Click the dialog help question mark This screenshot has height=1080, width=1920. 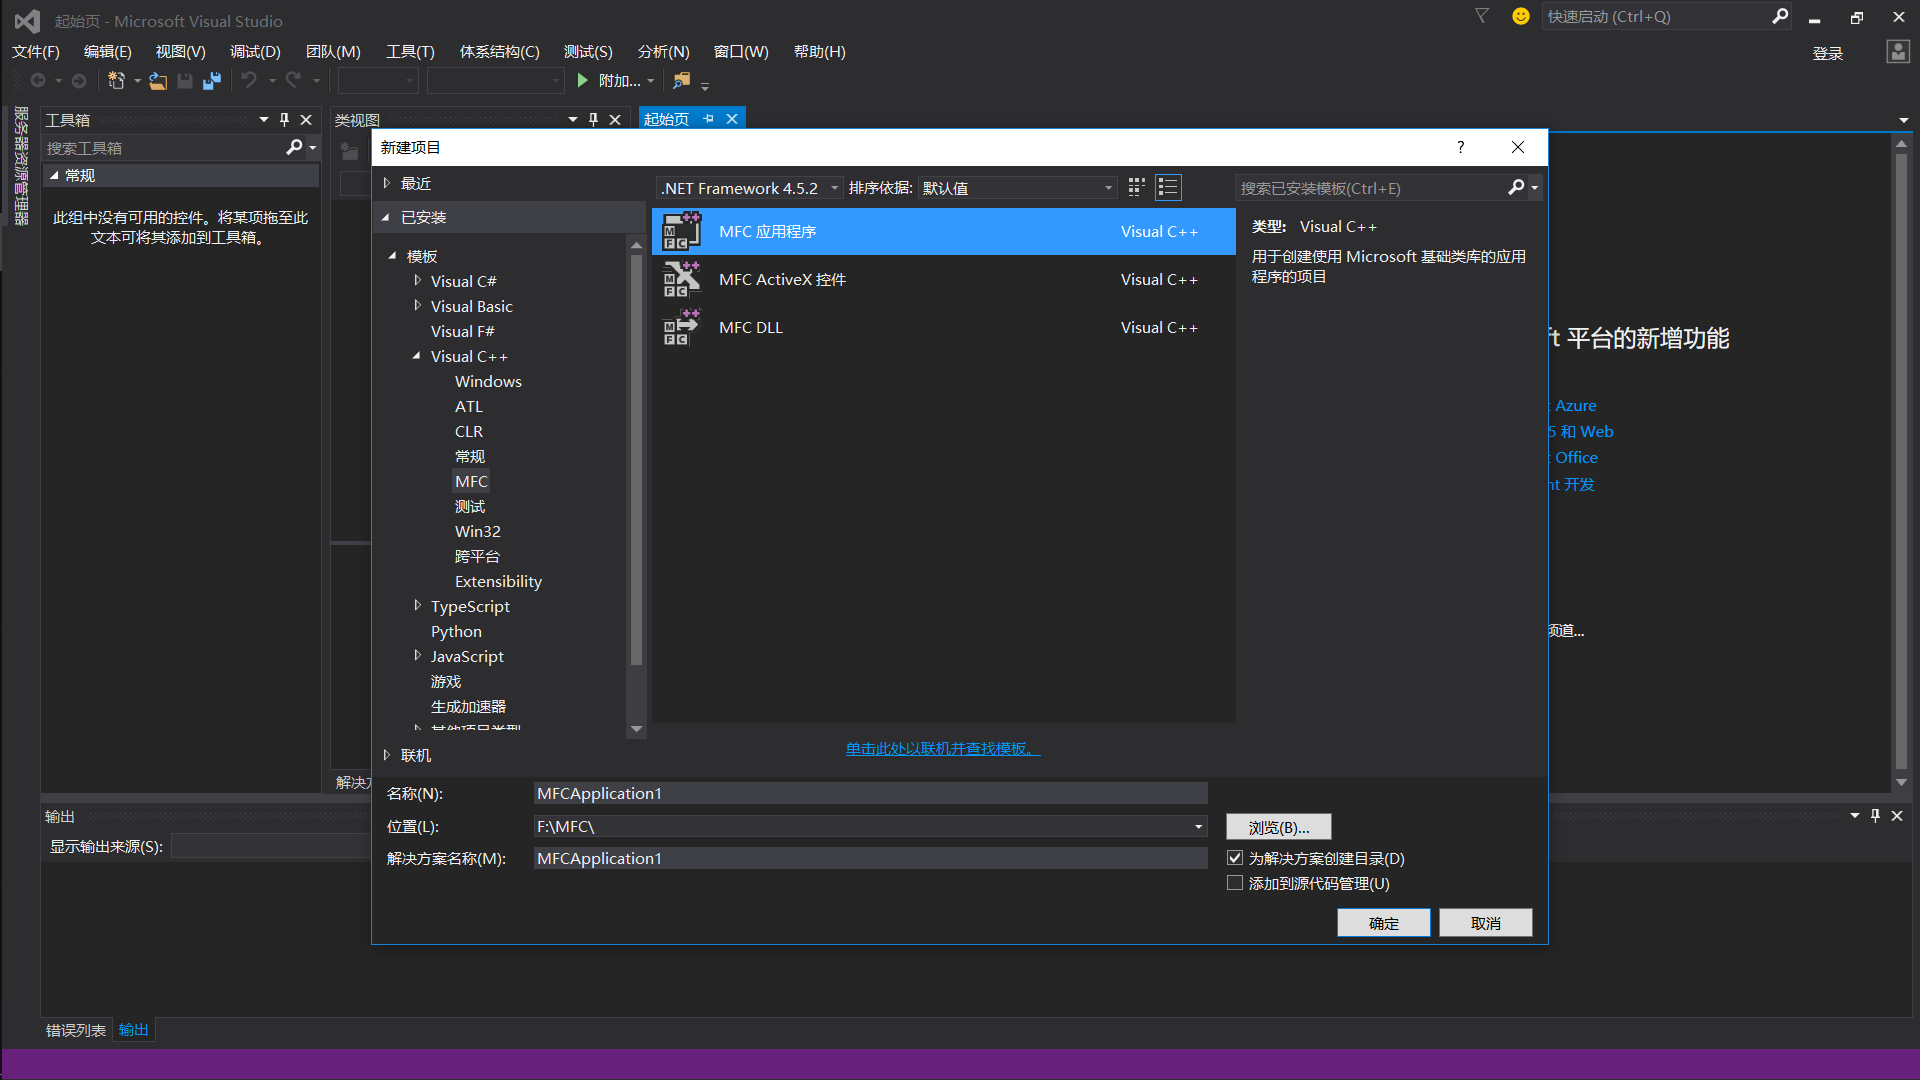coord(1461,147)
